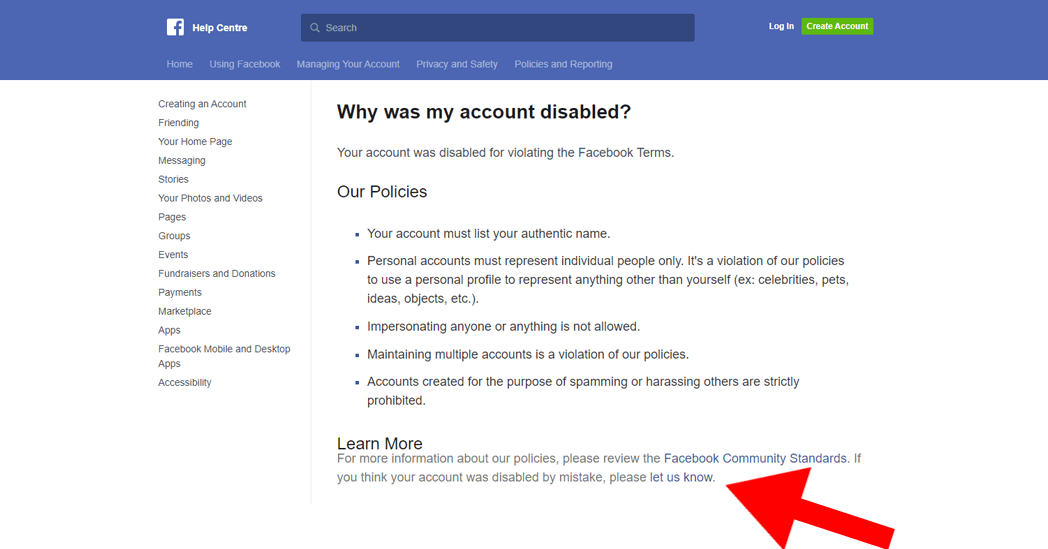Screen dimensions: 1048x549
Task: Open the Using Facebook menu
Action: click(x=245, y=64)
